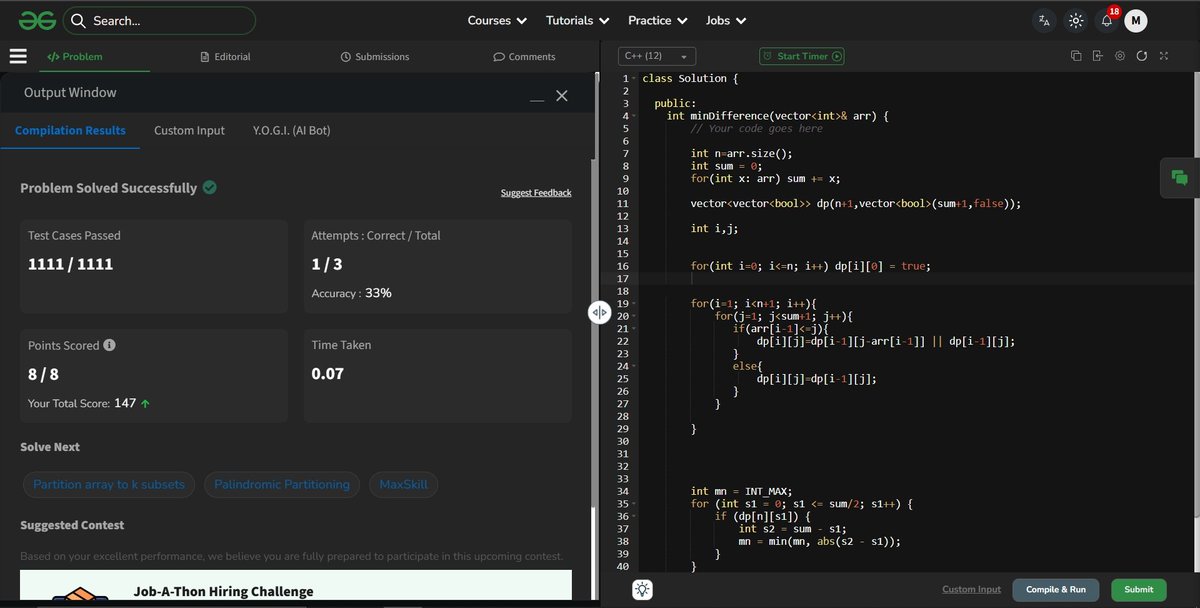The height and width of the screenshot is (608, 1200).
Task: Collapse code fold arrow at line 21
Action: 634,329
